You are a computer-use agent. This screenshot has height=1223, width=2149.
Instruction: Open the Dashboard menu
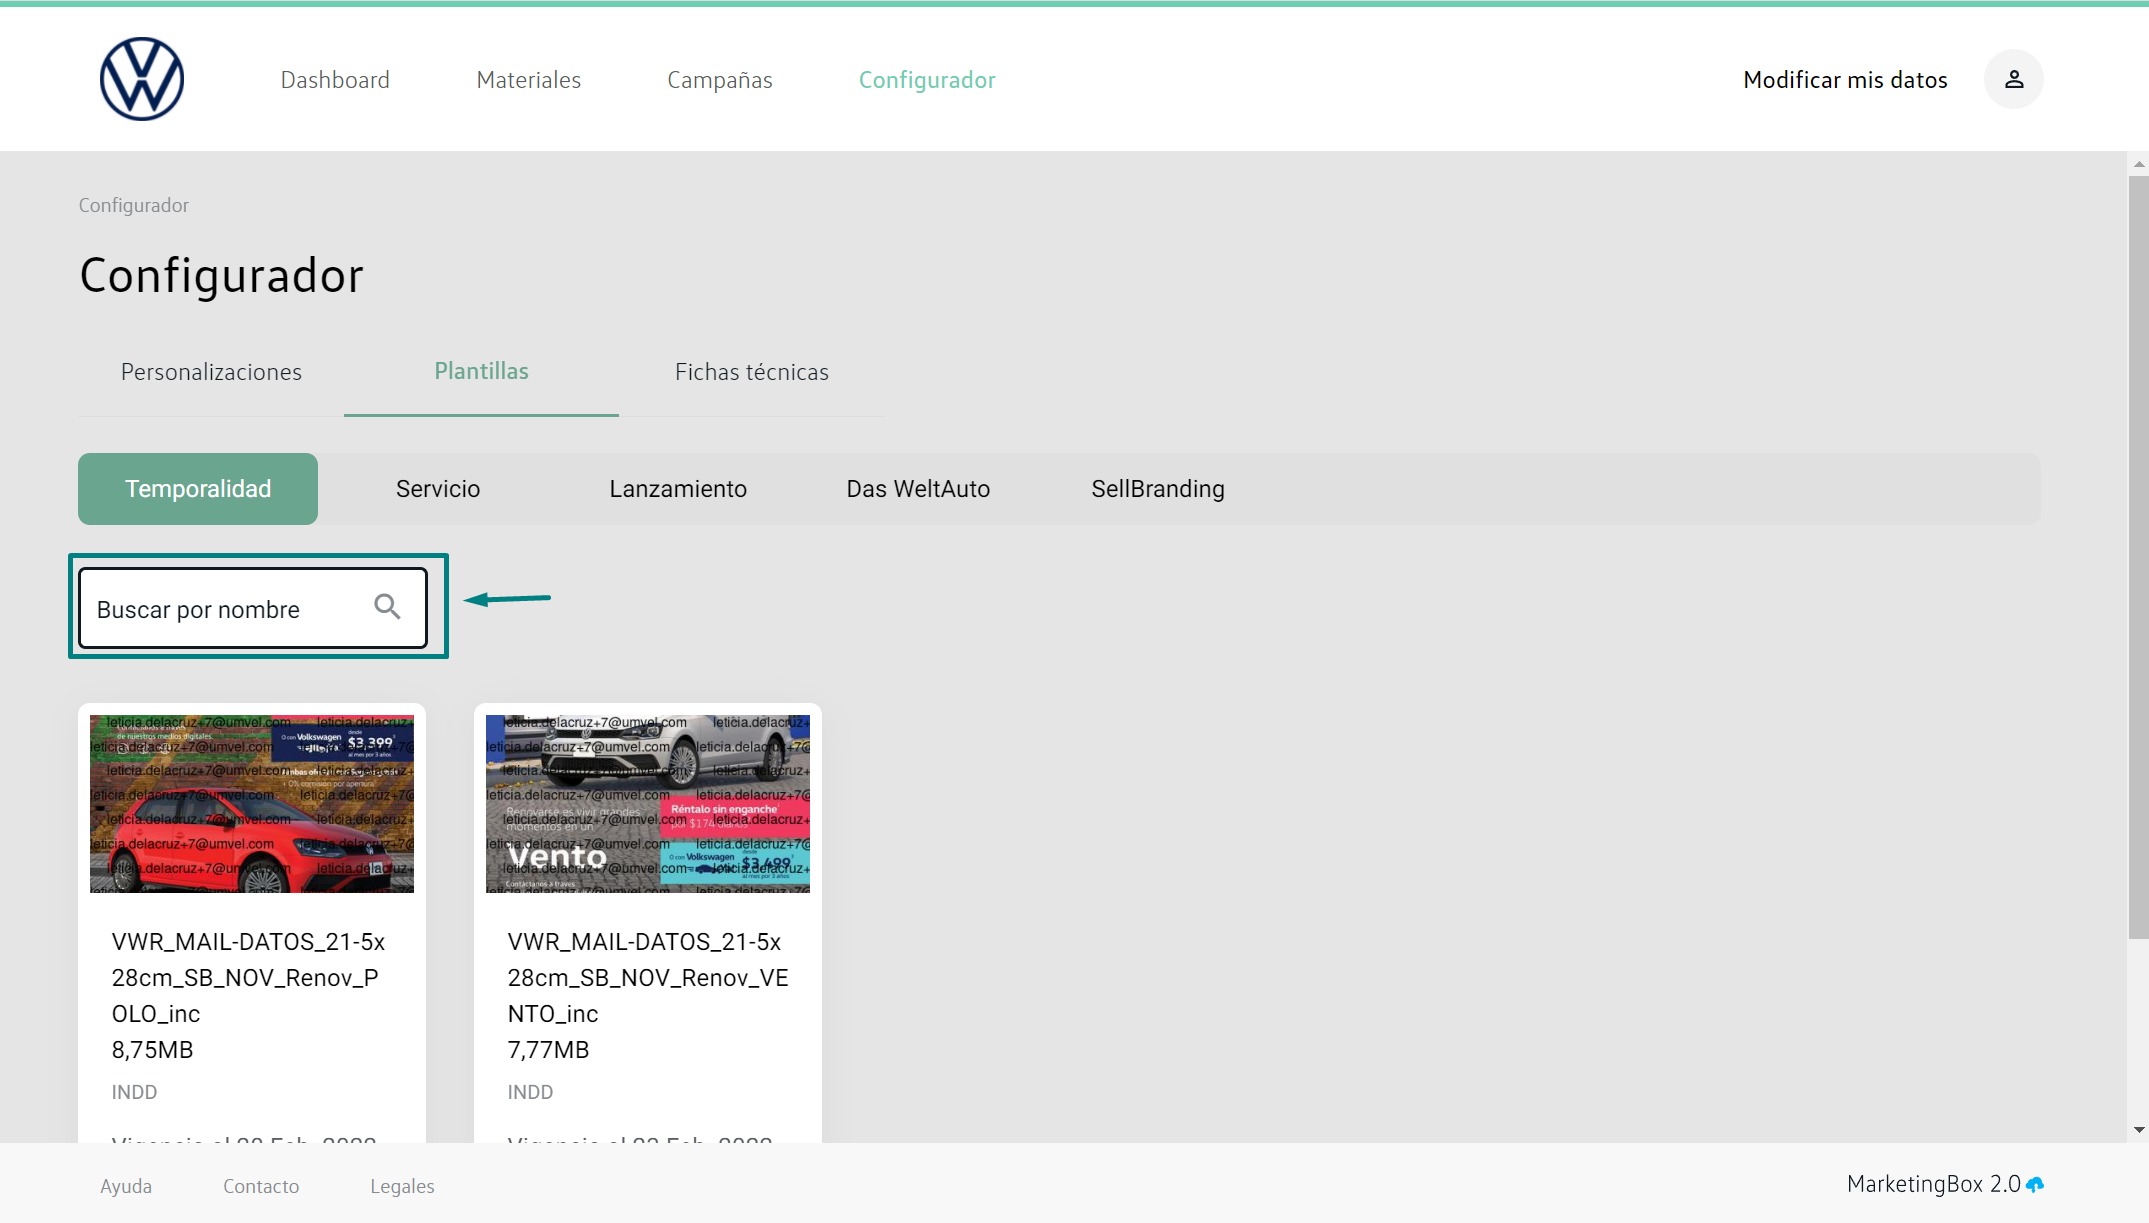335,80
